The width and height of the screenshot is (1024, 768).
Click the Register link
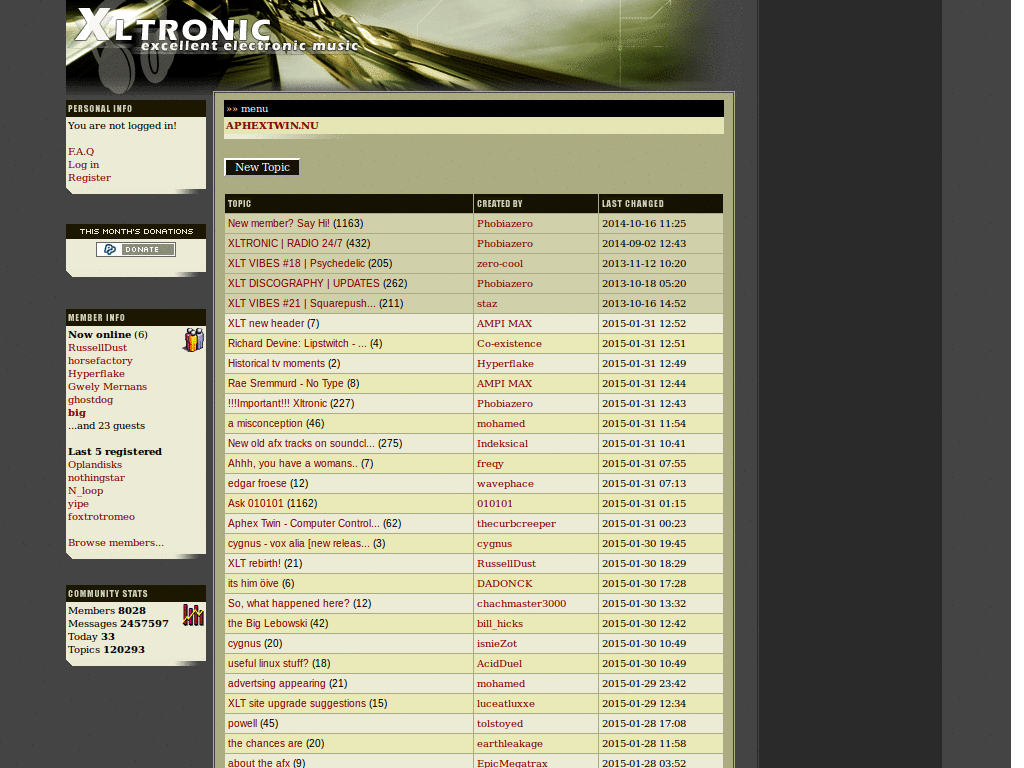coord(89,178)
